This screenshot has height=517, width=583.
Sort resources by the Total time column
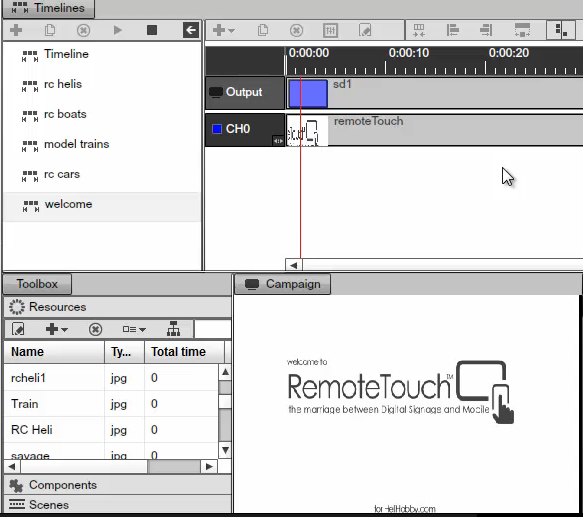pos(185,352)
